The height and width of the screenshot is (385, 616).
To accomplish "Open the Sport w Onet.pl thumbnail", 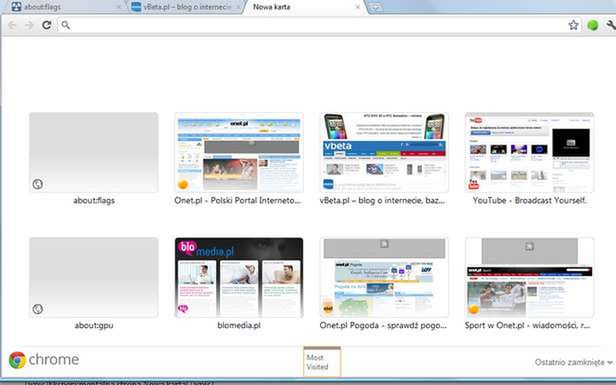I will [x=529, y=277].
